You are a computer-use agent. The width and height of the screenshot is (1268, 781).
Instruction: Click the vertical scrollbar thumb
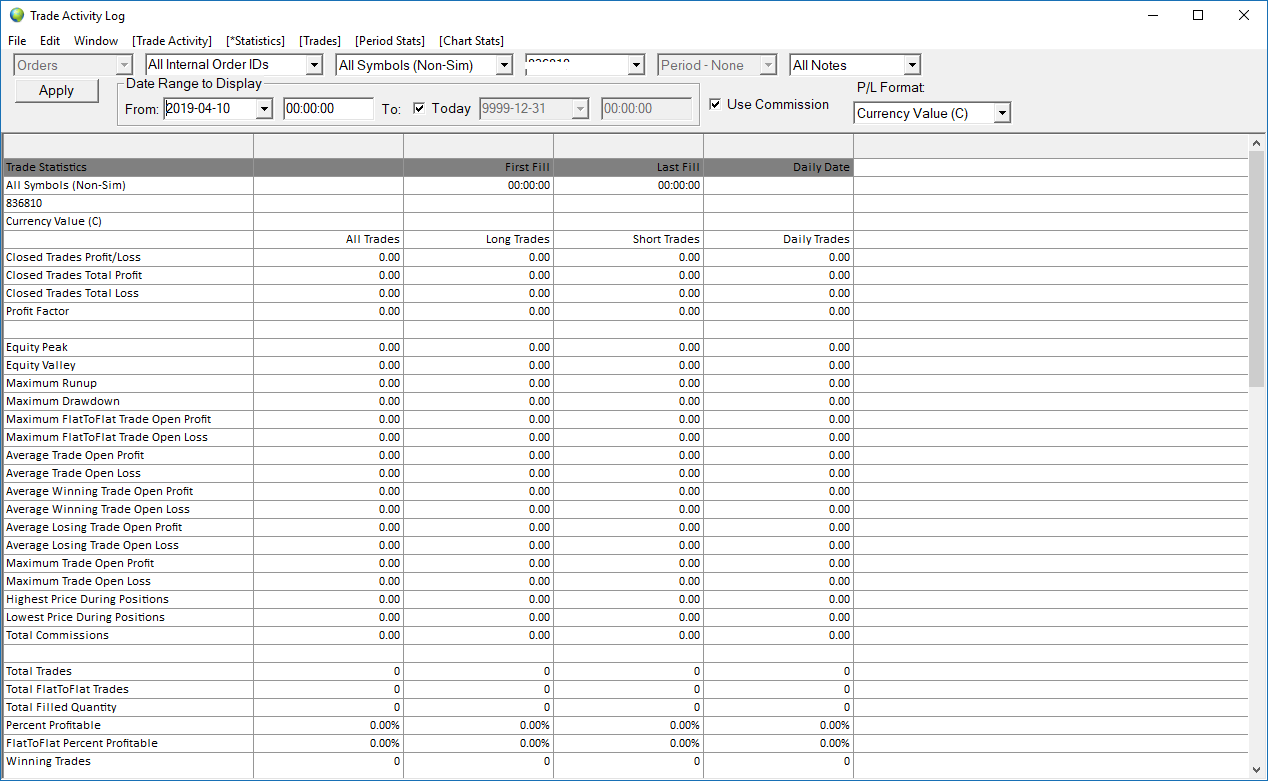click(x=1257, y=270)
